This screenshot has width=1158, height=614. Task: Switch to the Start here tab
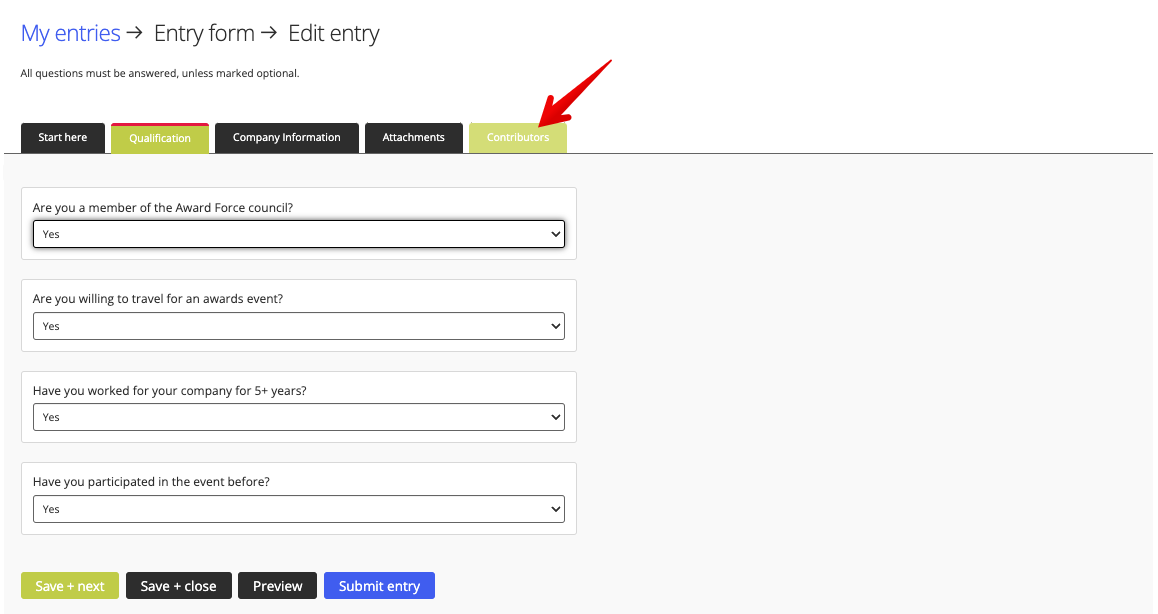[x=62, y=137]
